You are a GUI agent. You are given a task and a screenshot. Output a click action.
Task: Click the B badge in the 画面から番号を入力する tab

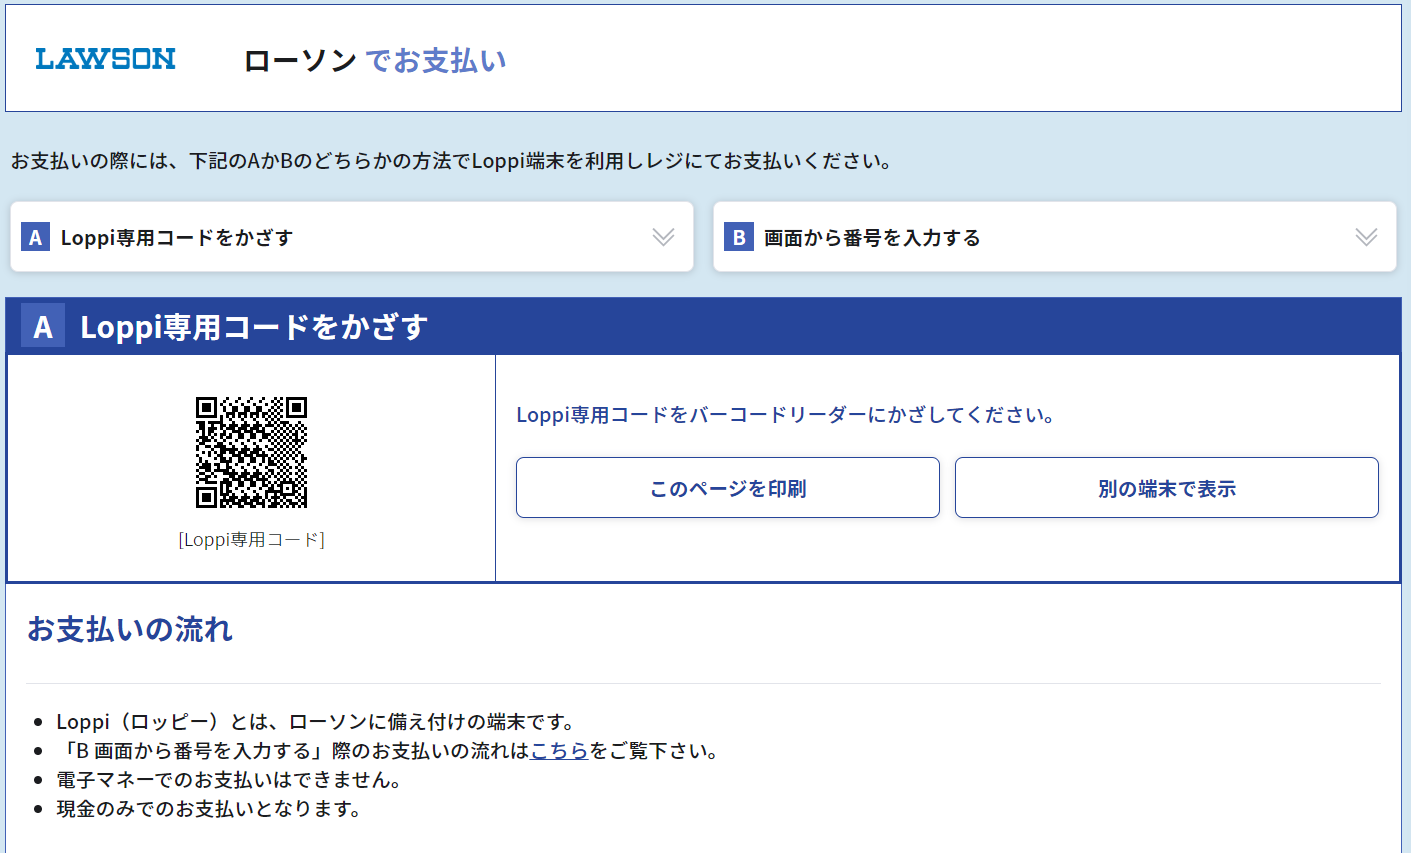point(738,237)
